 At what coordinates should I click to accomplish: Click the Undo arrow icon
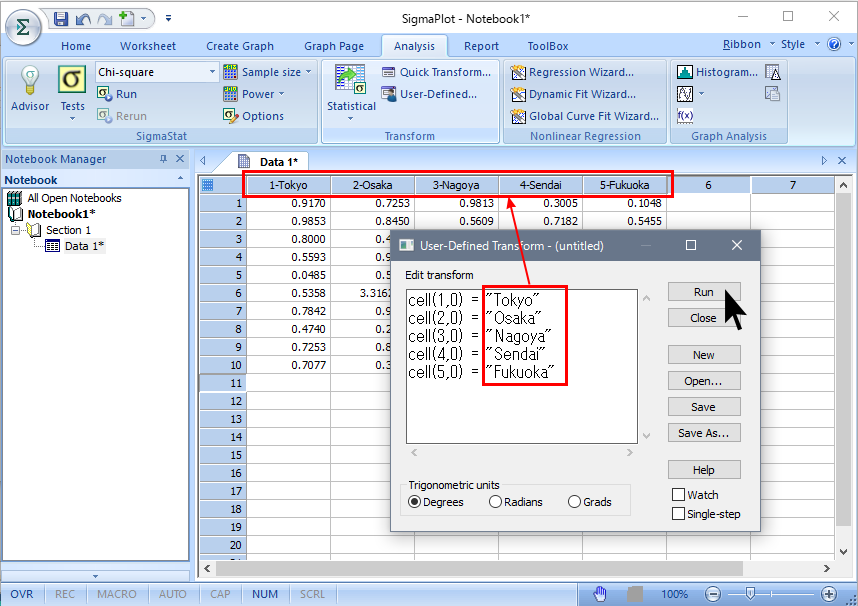83,20
